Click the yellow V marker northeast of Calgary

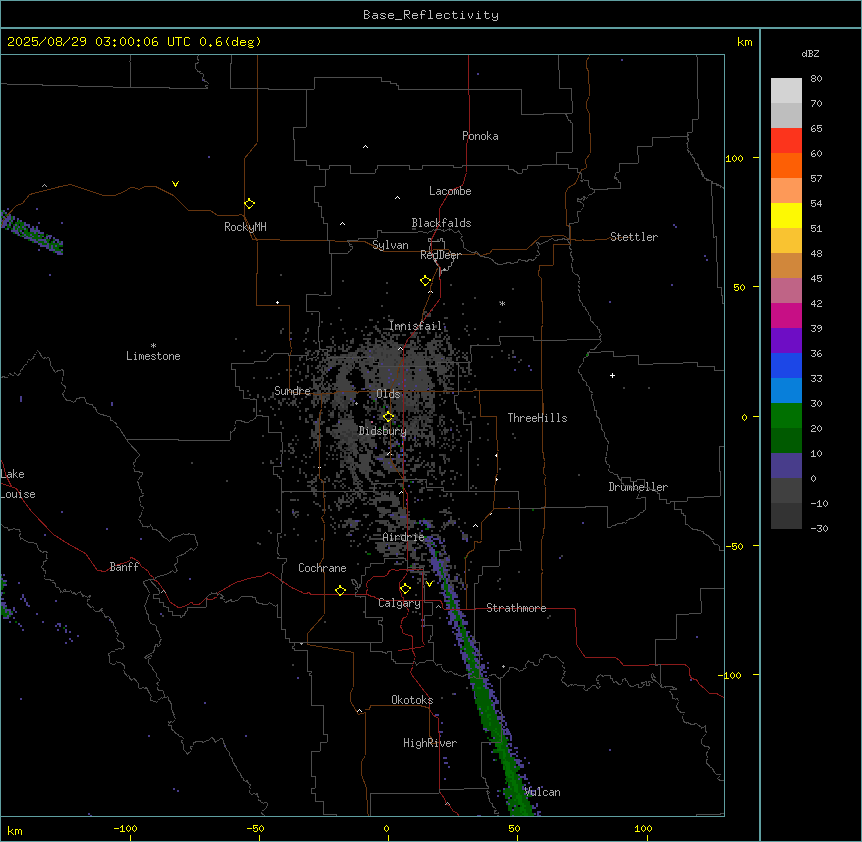tap(429, 584)
